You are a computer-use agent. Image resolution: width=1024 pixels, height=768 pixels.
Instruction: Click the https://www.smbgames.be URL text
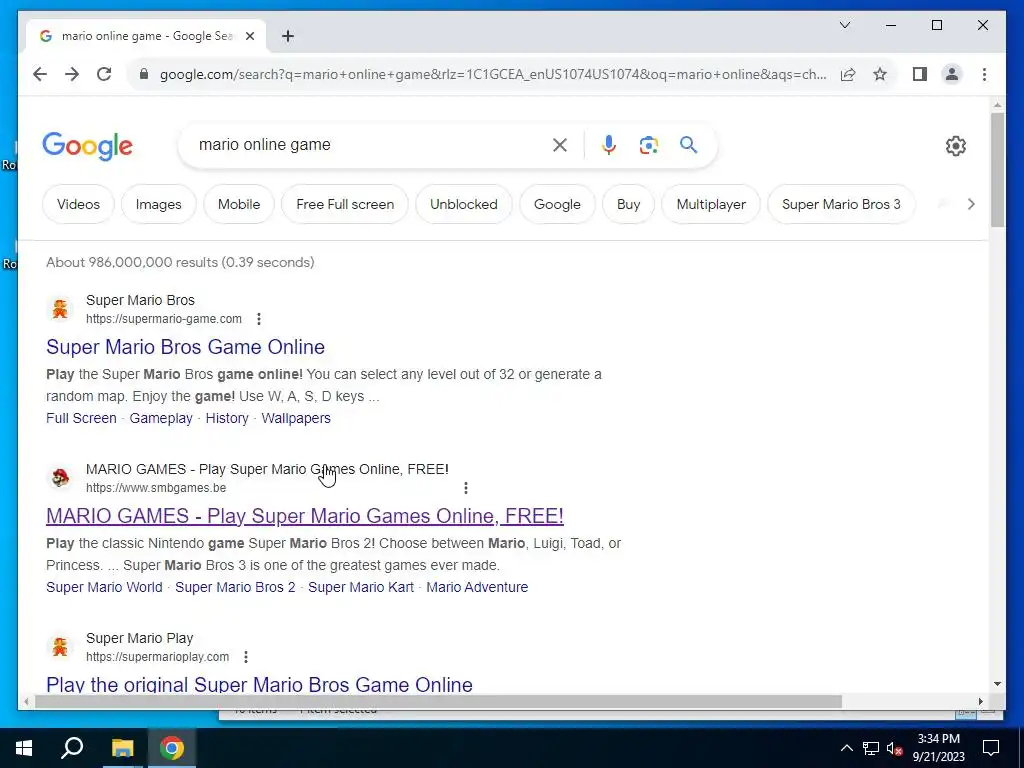coord(156,488)
